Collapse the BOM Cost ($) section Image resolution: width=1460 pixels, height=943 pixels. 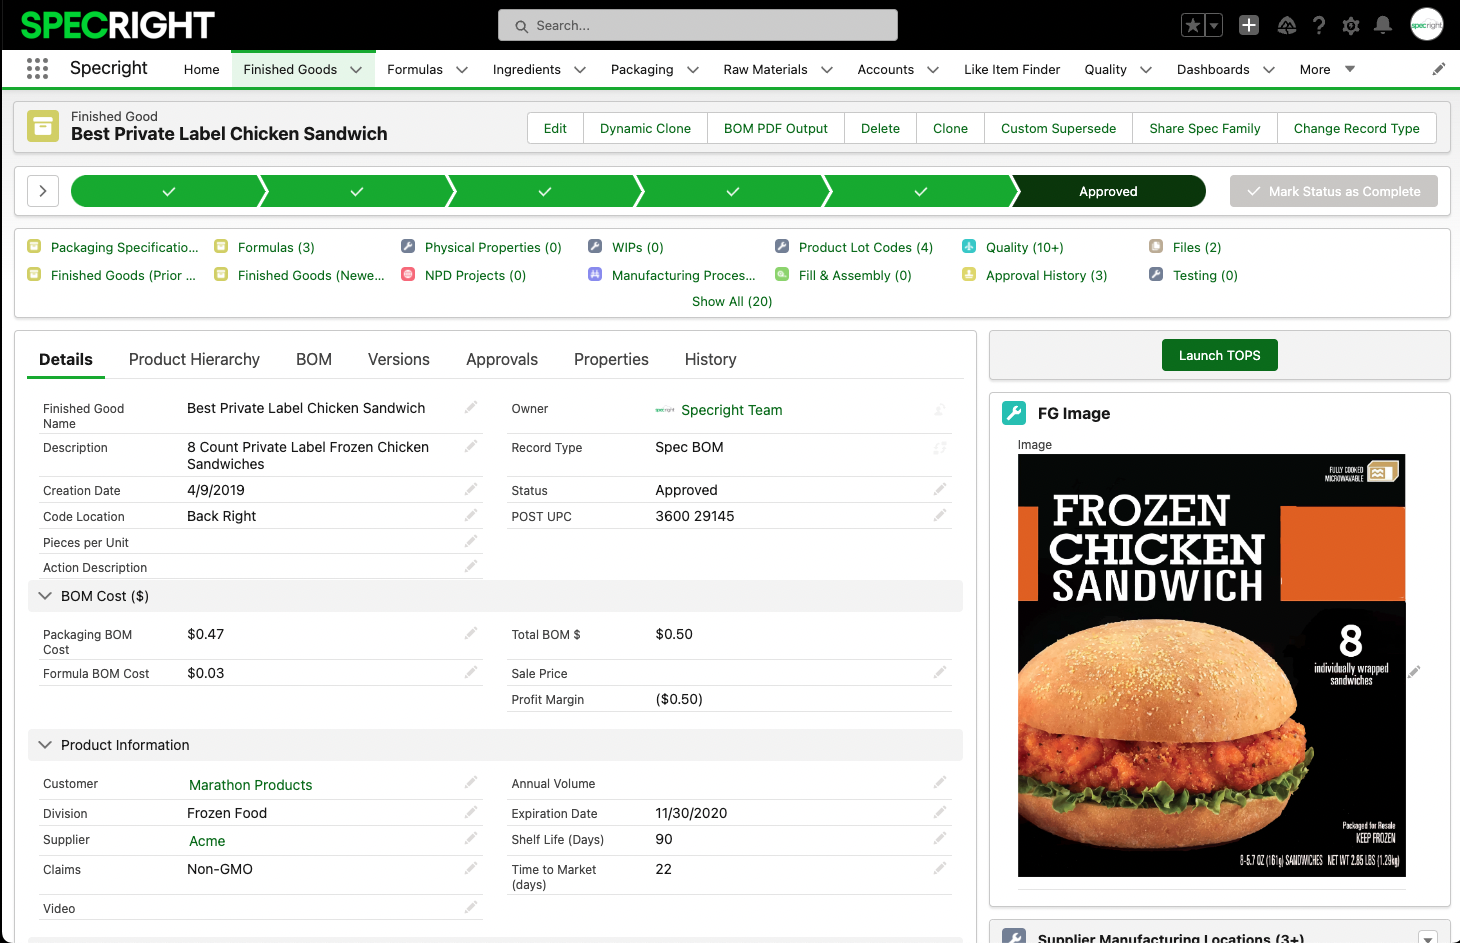click(x=45, y=596)
